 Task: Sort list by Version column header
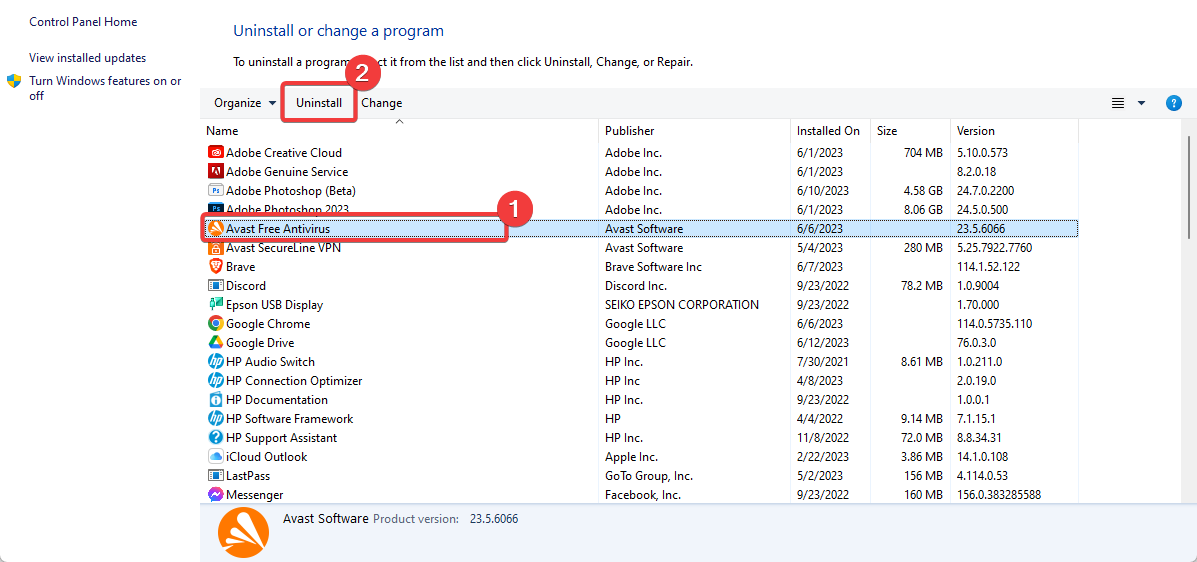click(976, 131)
